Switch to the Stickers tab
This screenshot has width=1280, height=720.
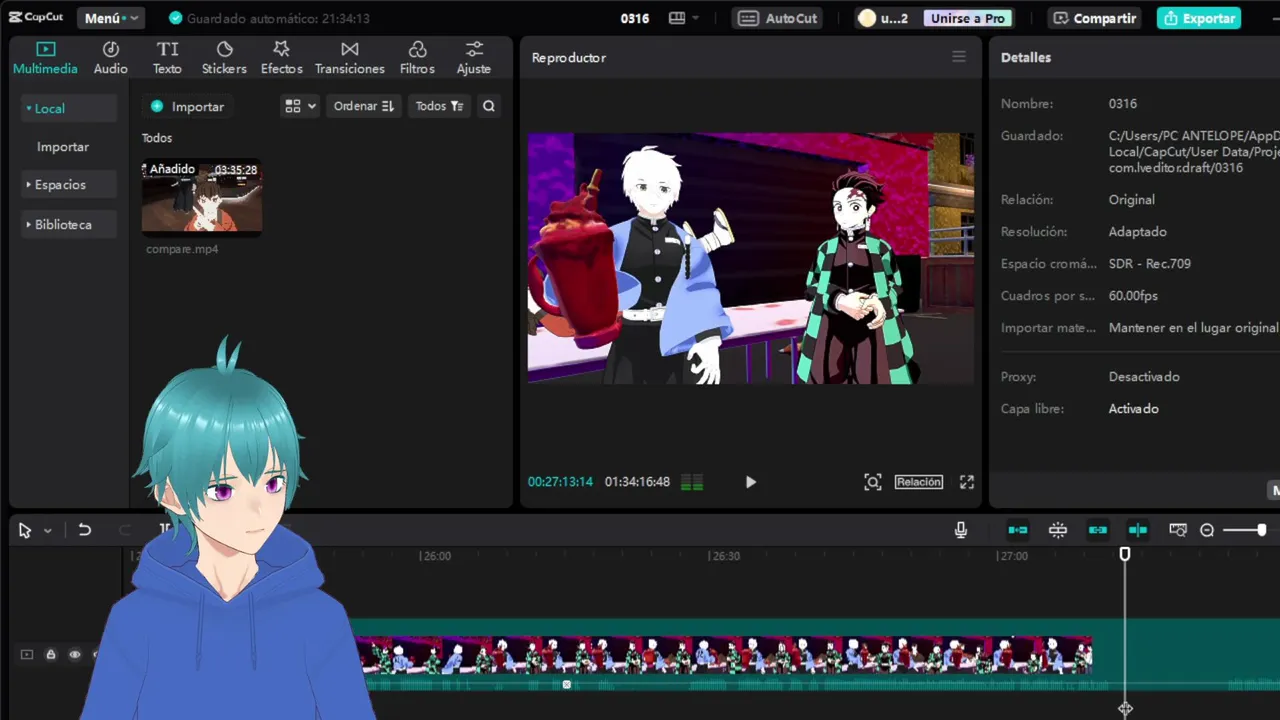click(x=224, y=58)
